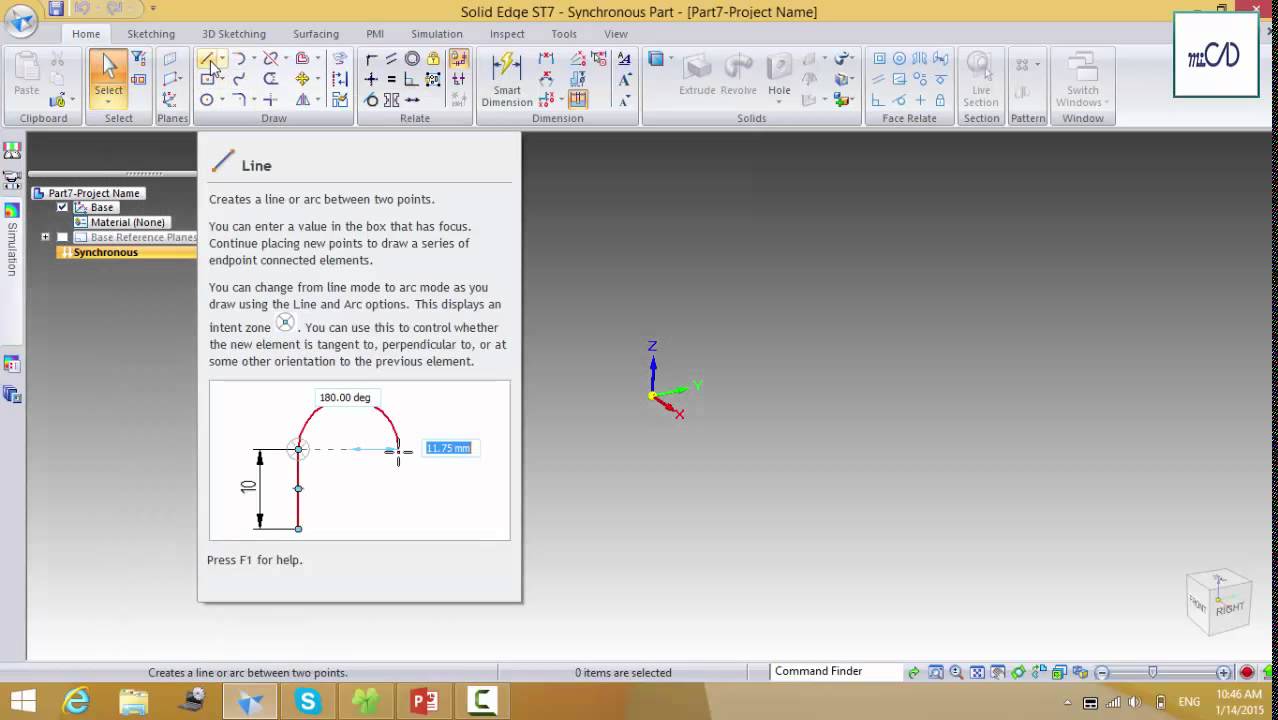
Task: Click the Fit view icon in status bar
Action: (978, 673)
